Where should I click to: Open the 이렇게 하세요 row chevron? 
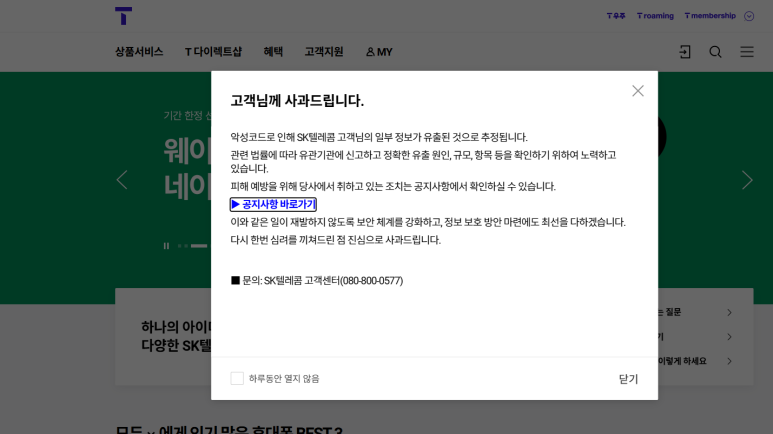[x=730, y=361]
